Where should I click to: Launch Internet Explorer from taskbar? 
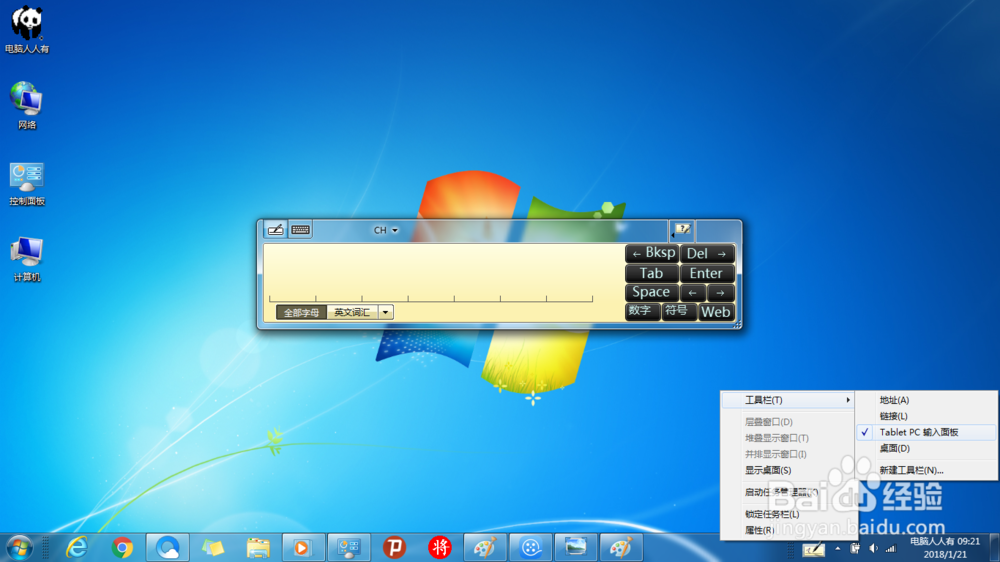point(77,548)
